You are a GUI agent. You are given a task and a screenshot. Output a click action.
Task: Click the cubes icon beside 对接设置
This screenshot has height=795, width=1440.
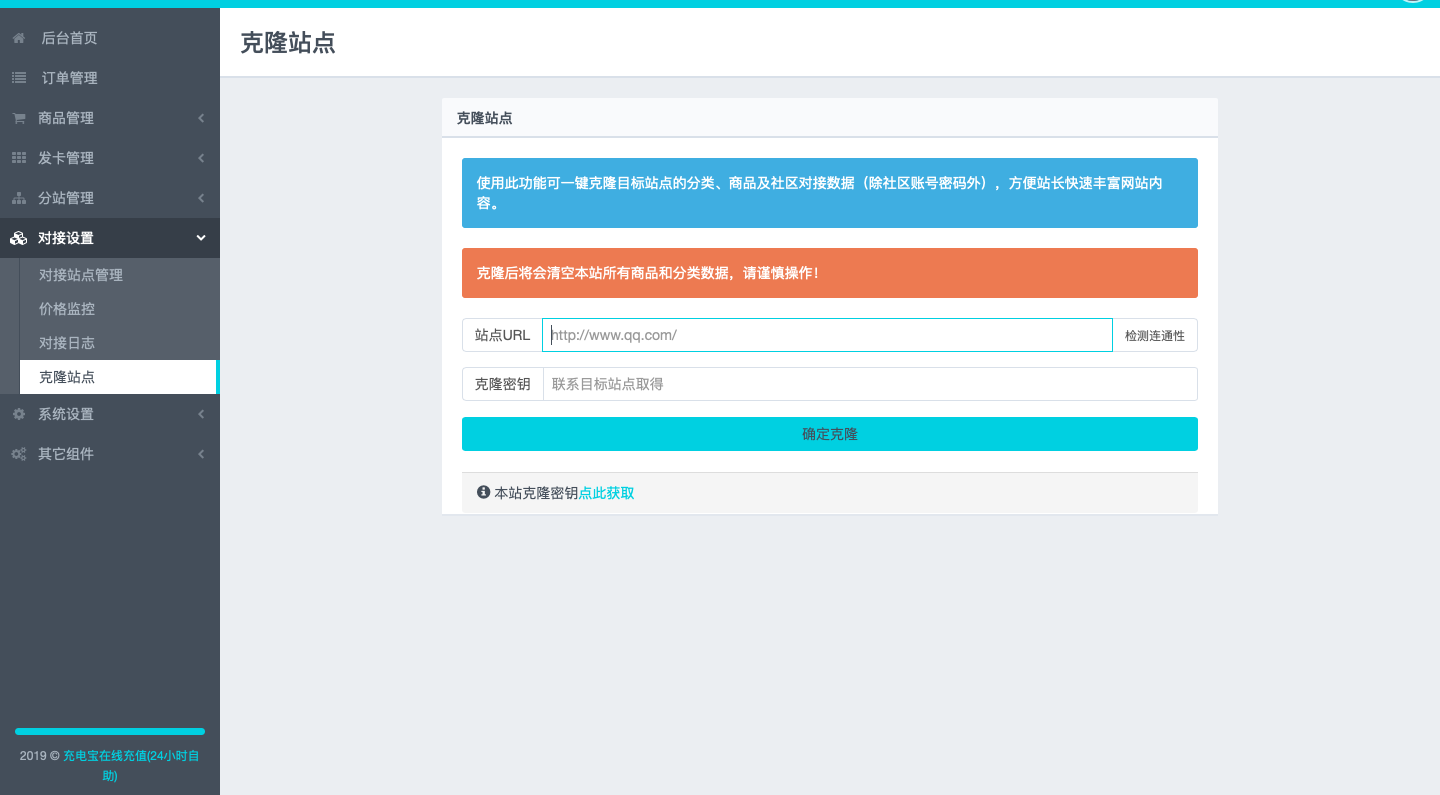pyautogui.click(x=19, y=238)
